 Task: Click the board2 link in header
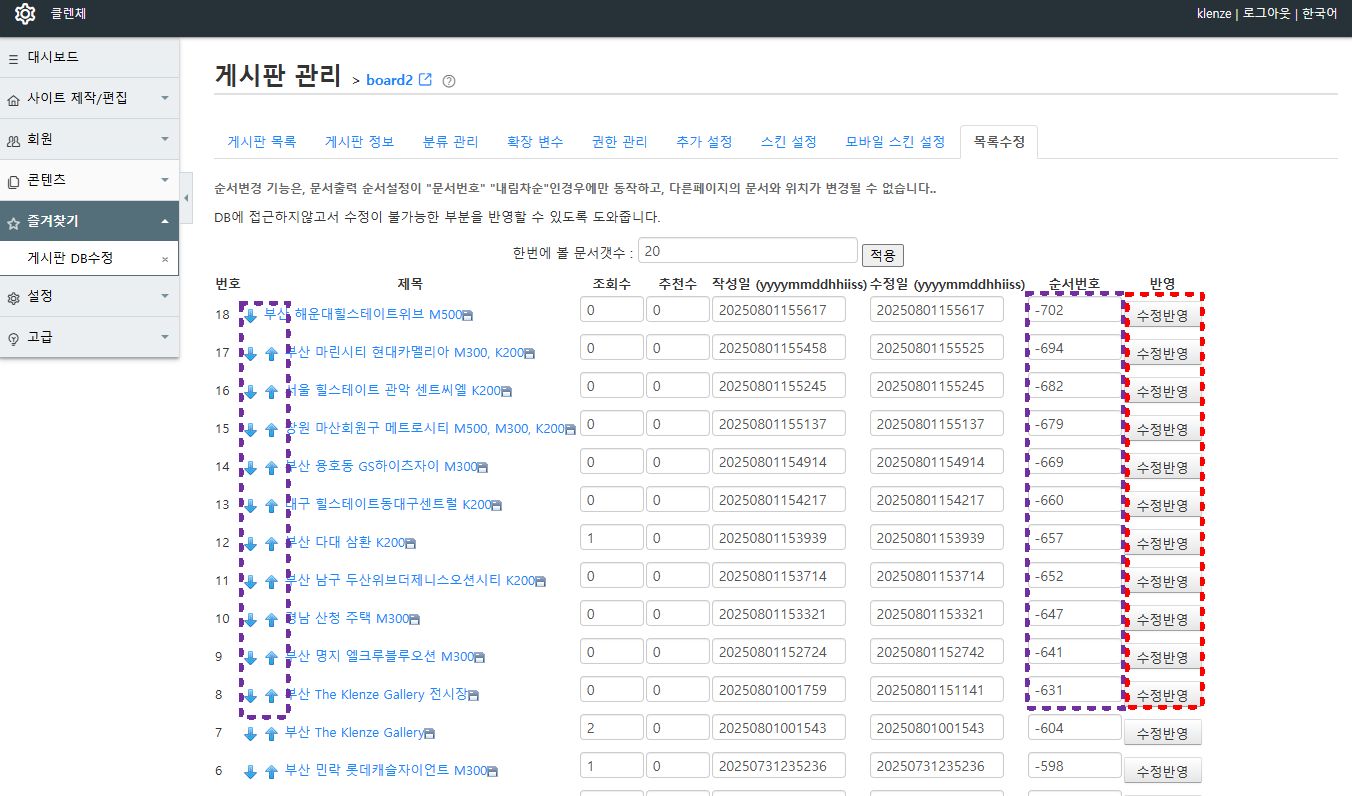coord(390,80)
